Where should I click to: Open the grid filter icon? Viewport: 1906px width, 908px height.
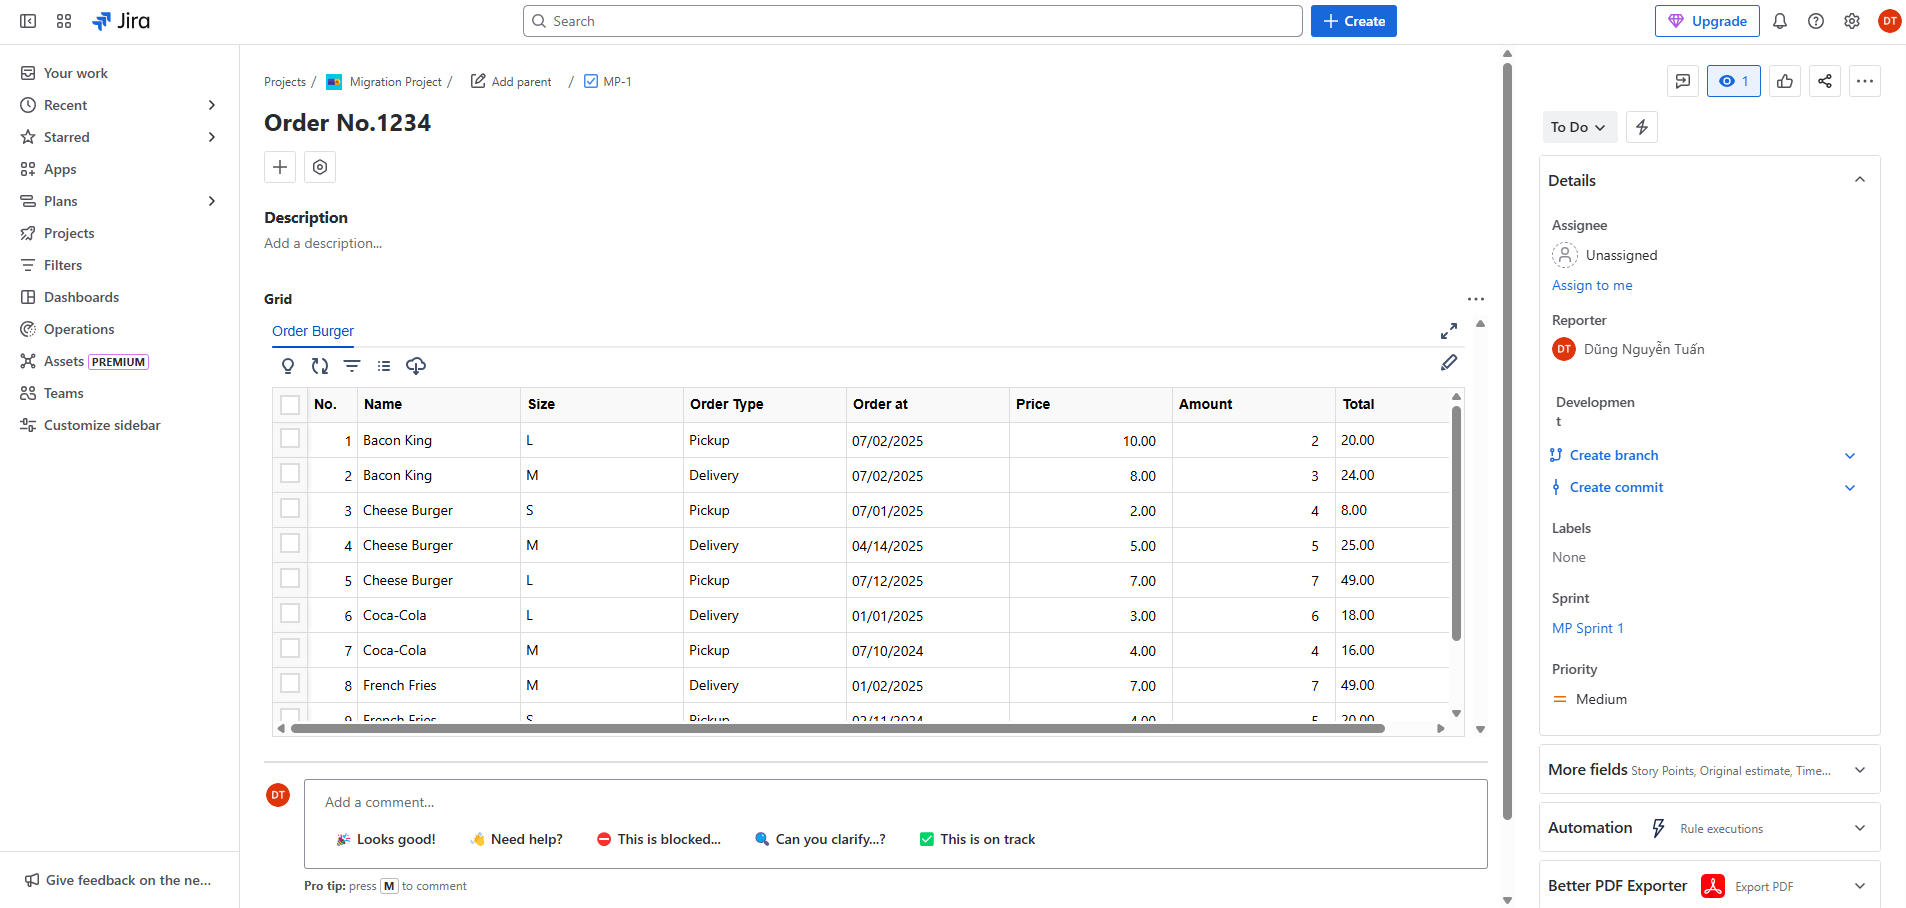[x=352, y=366]
